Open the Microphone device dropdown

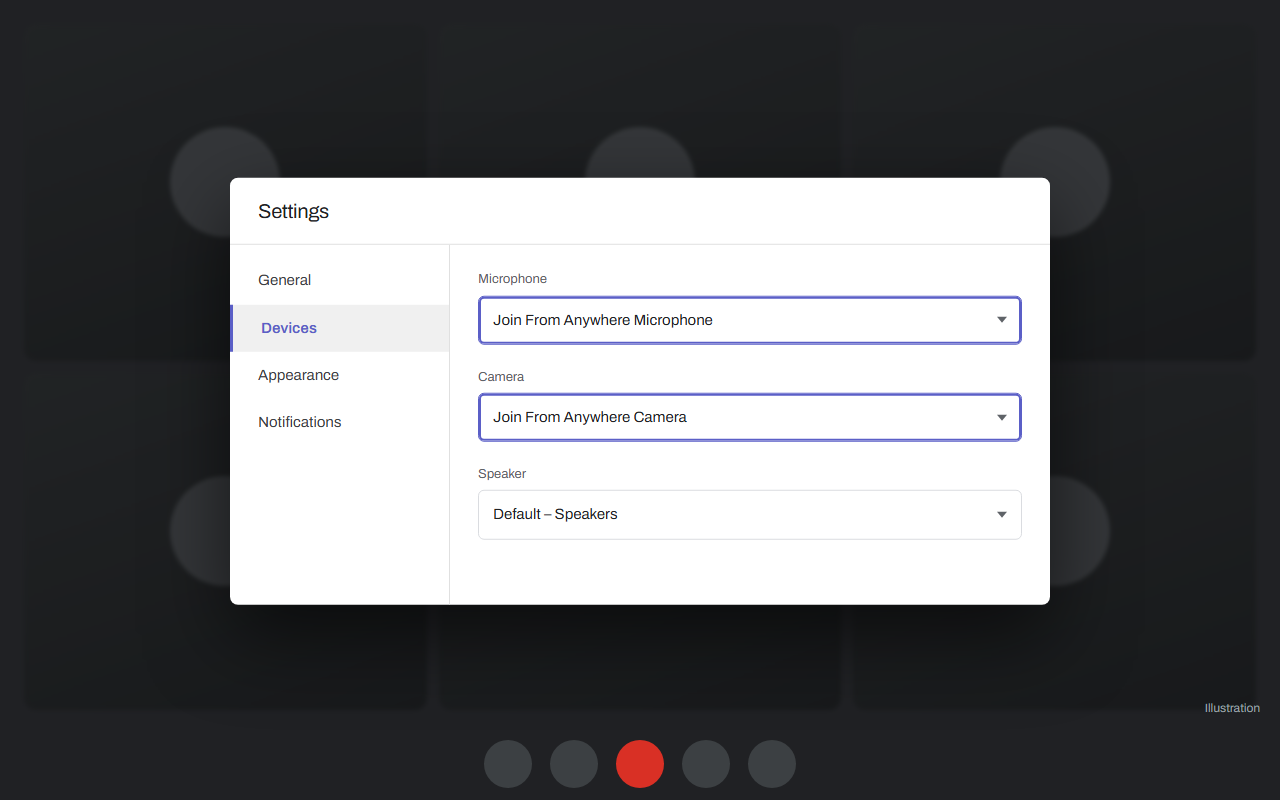pos(750,320)
